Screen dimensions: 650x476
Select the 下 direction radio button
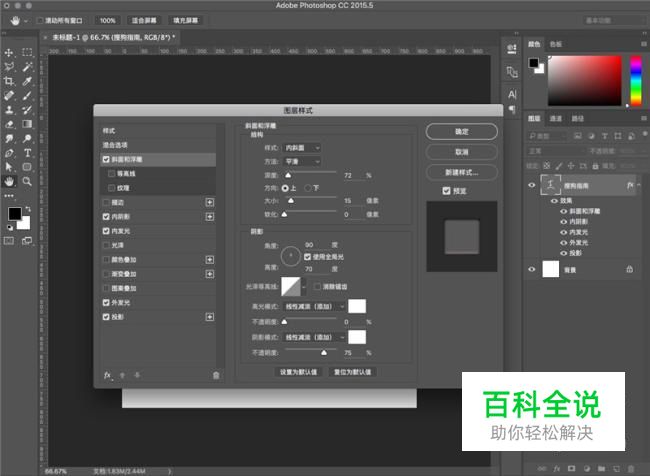tap(308, 188)
